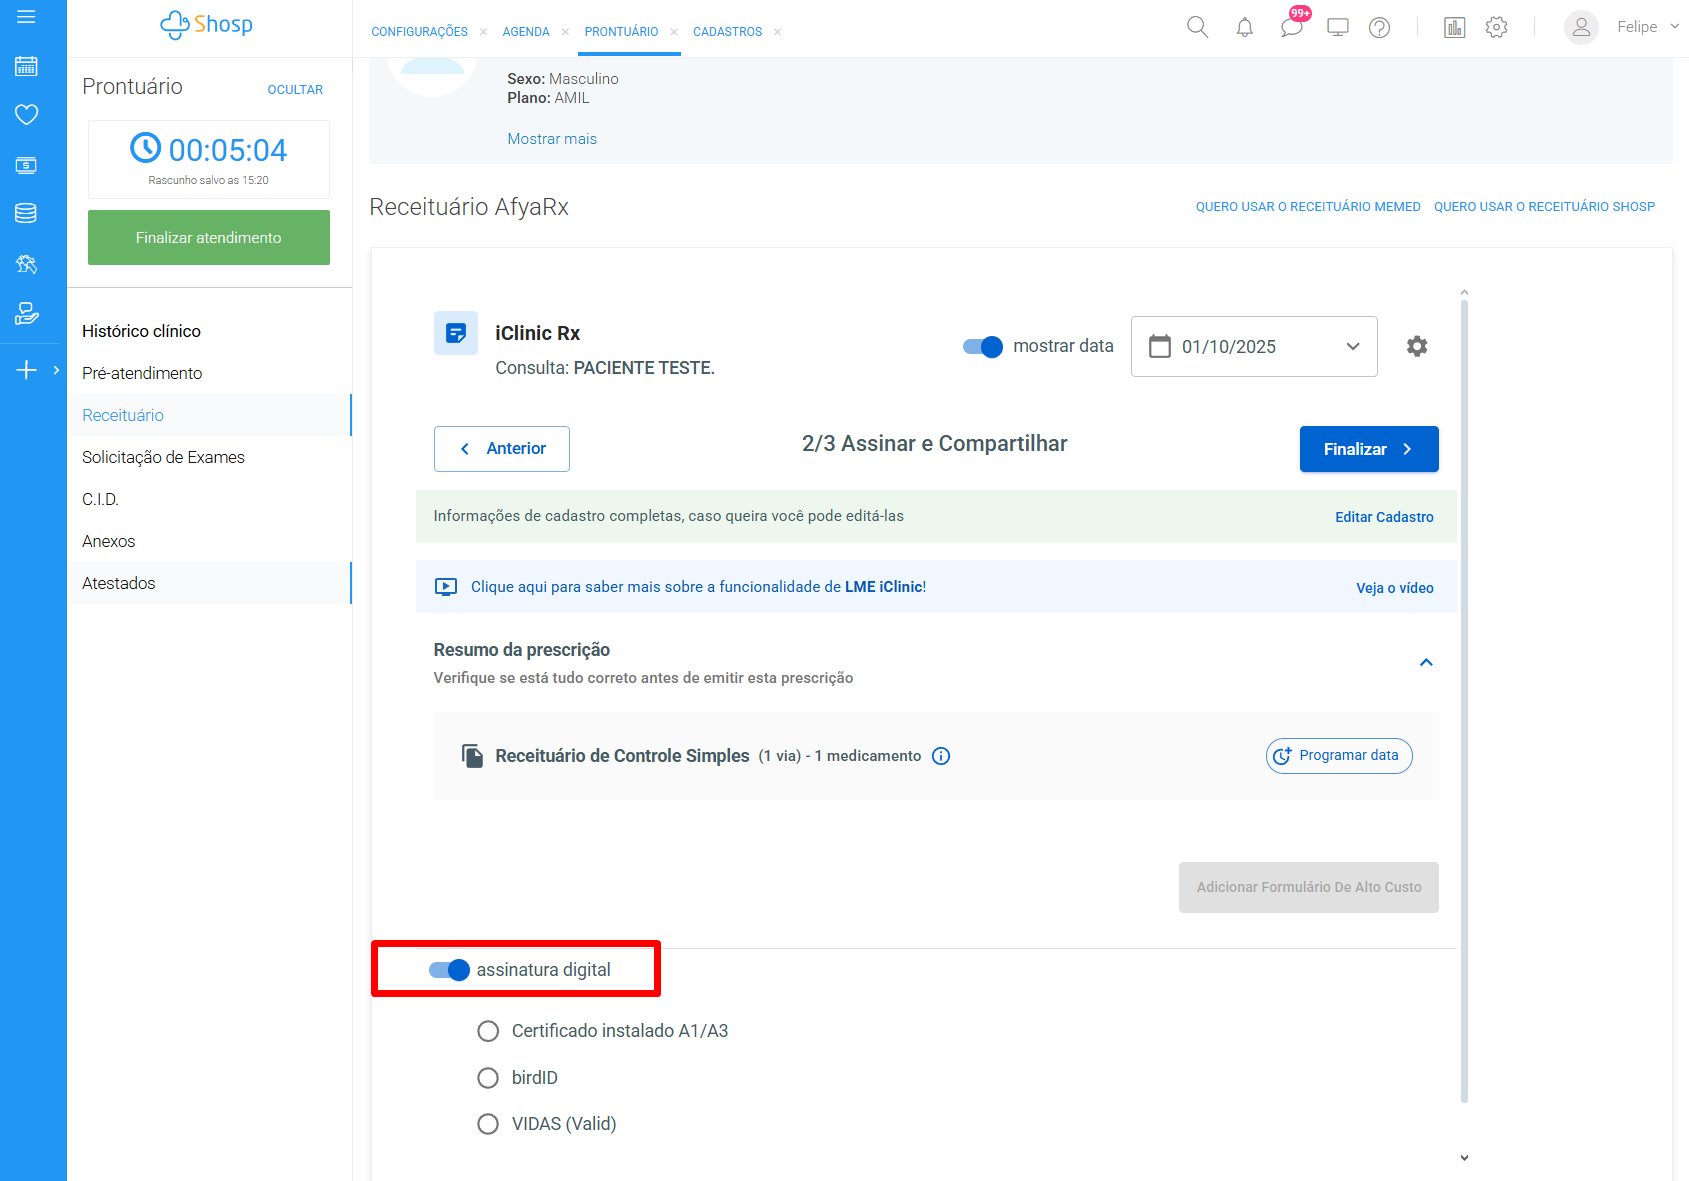Open the help question mark icon
1689x1181 pixels.
click(1379, 27)
